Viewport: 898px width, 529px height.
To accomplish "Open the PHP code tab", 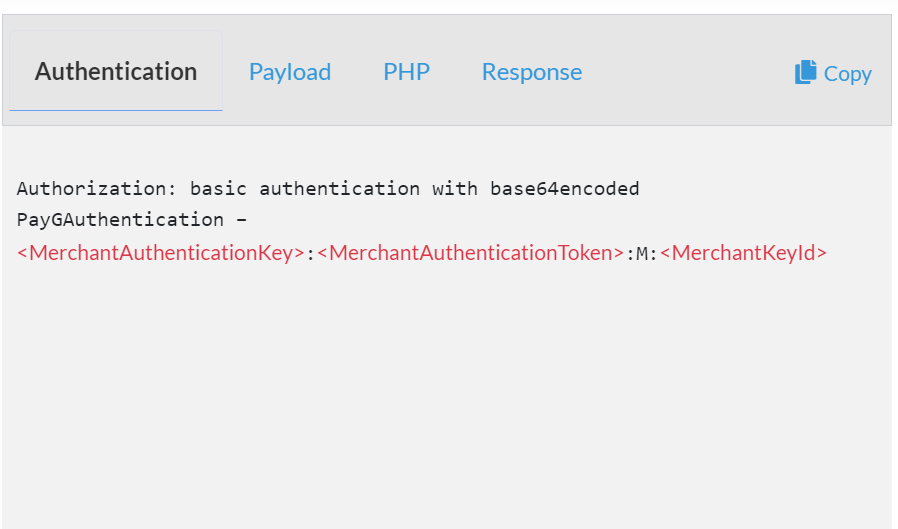I will [407, 72].
